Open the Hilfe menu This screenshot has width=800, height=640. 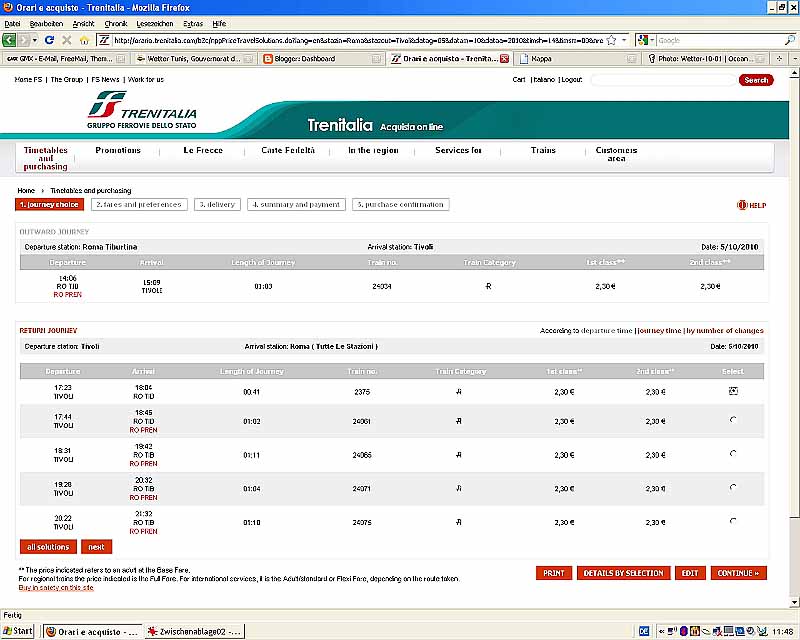(x=219, y=23)
